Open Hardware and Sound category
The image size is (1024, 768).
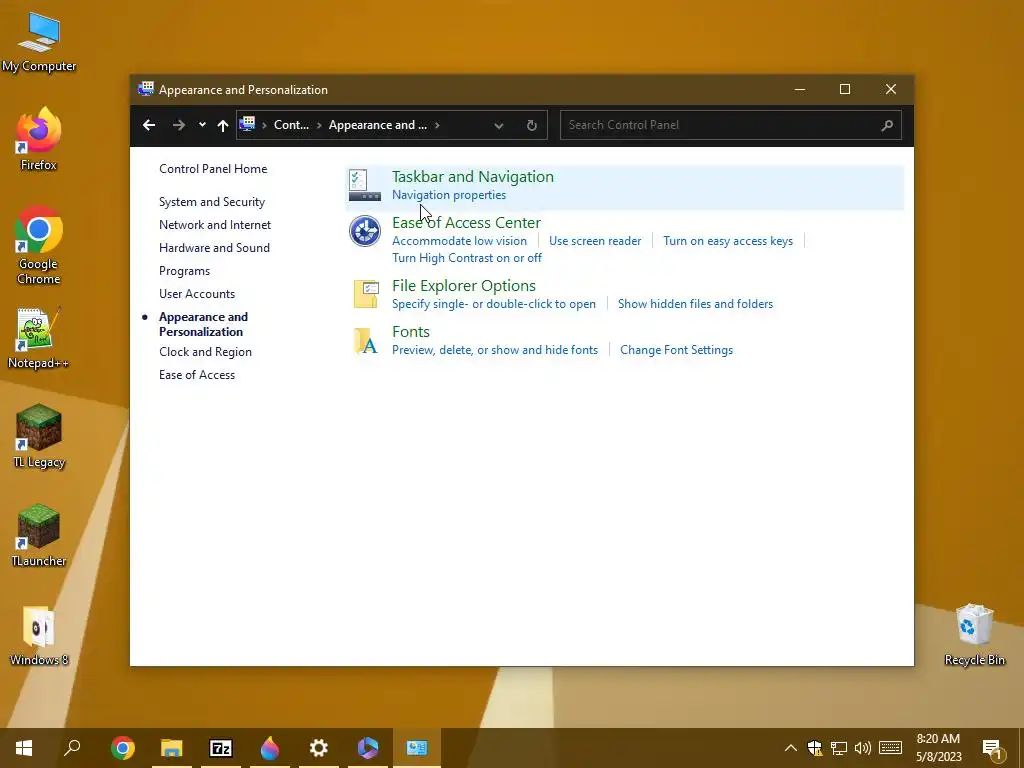214,248
